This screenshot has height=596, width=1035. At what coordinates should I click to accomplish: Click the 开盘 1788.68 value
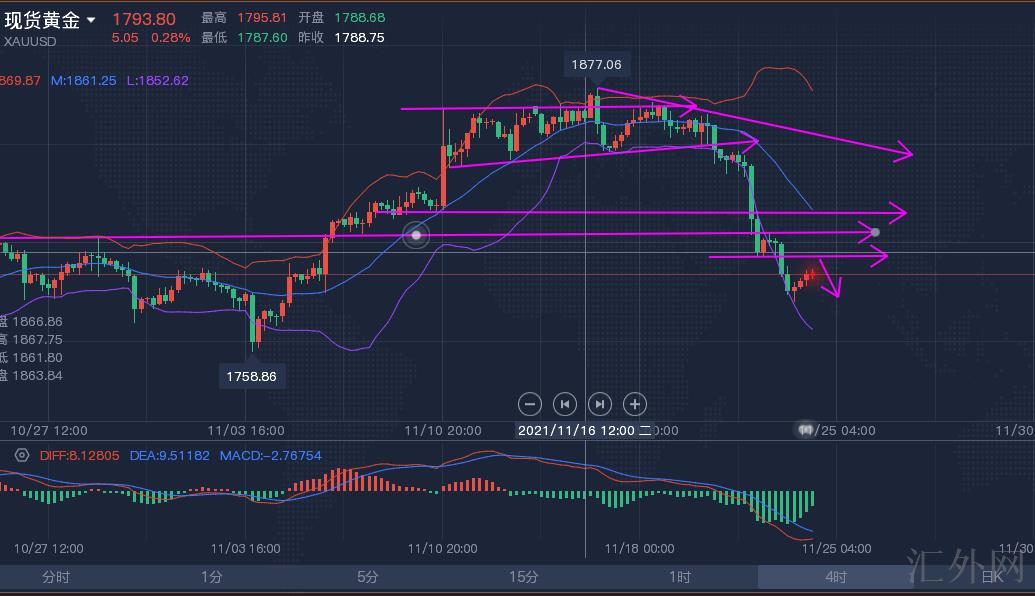point(360,18)
